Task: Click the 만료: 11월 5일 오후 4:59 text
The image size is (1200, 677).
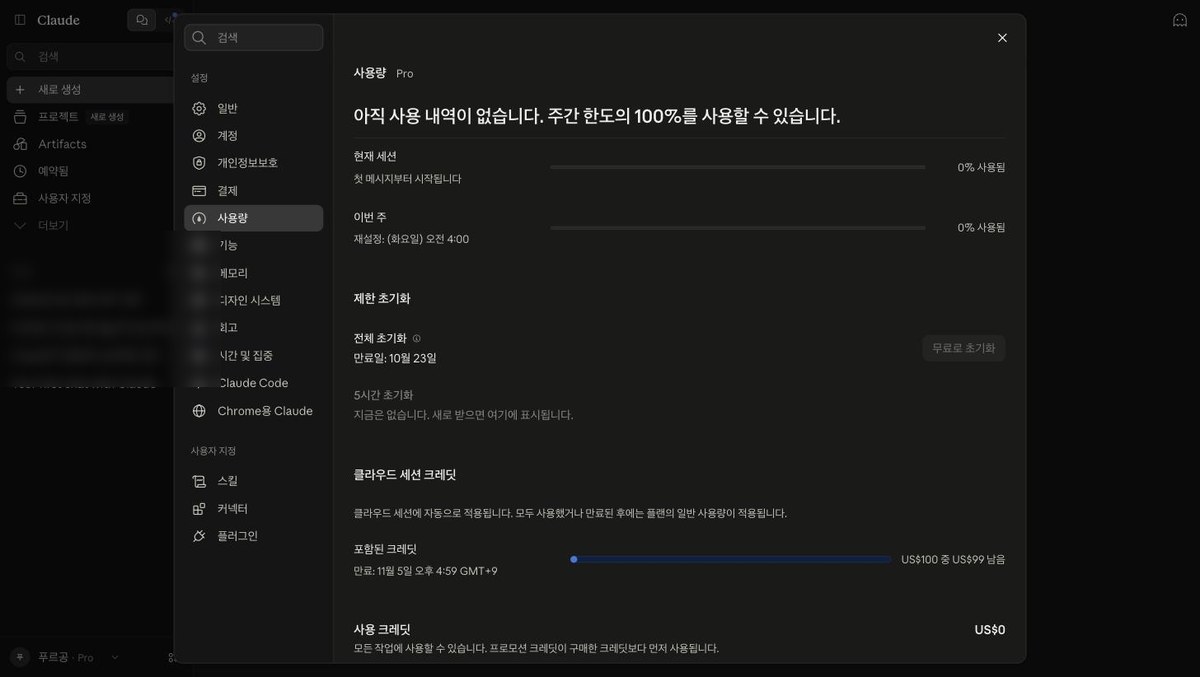Action: point(425,571)
